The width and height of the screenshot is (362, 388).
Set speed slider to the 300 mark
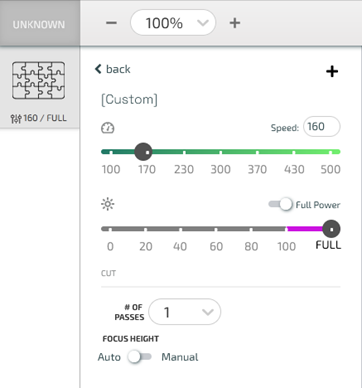(x=221, y=152)
